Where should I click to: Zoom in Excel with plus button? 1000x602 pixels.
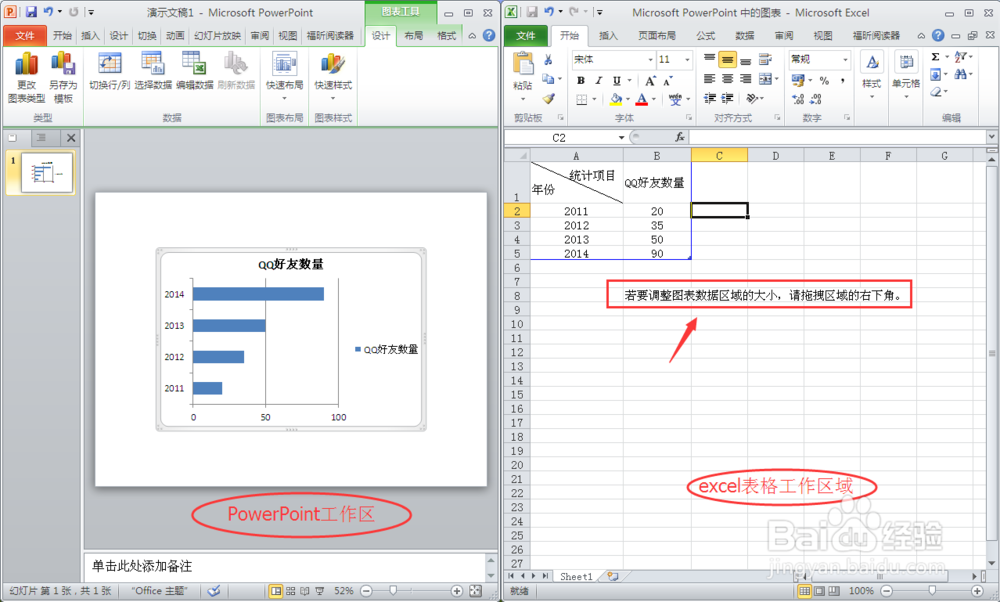pos(976,591)
